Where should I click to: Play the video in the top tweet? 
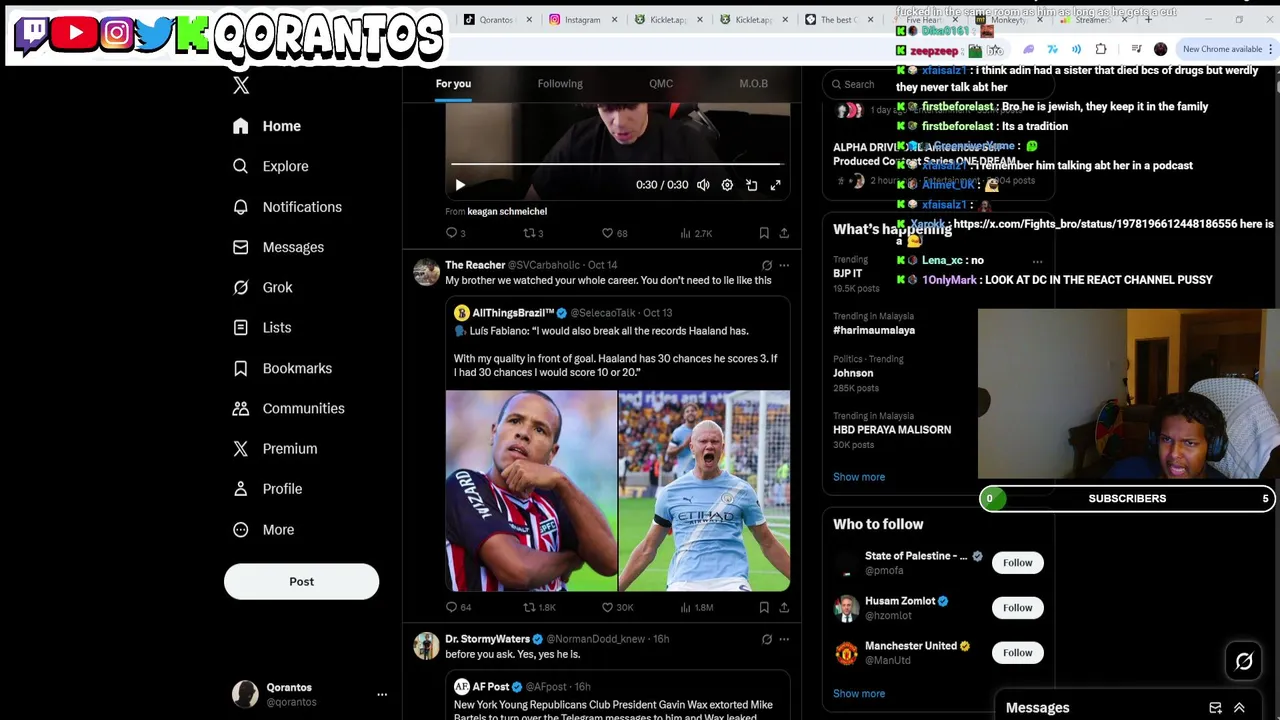[460, 185]
